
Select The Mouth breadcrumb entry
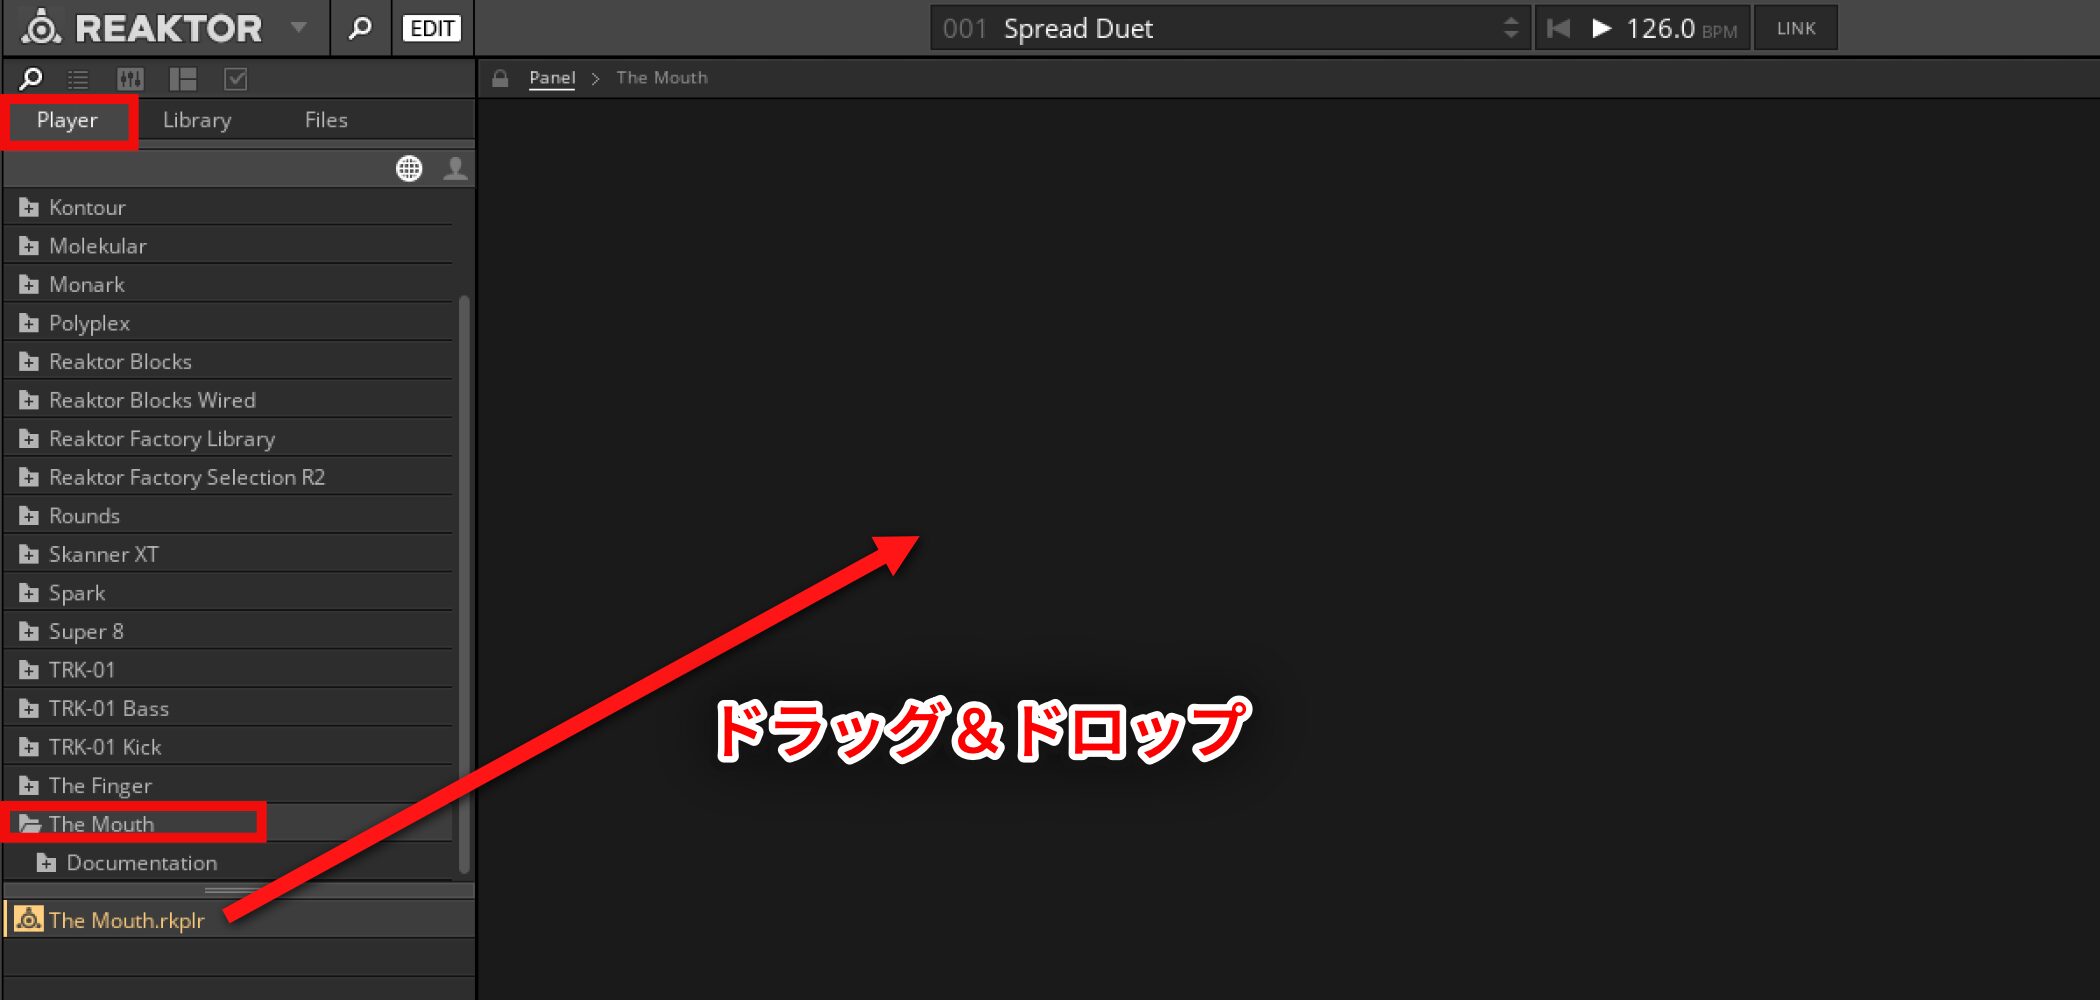coord(661,78)
